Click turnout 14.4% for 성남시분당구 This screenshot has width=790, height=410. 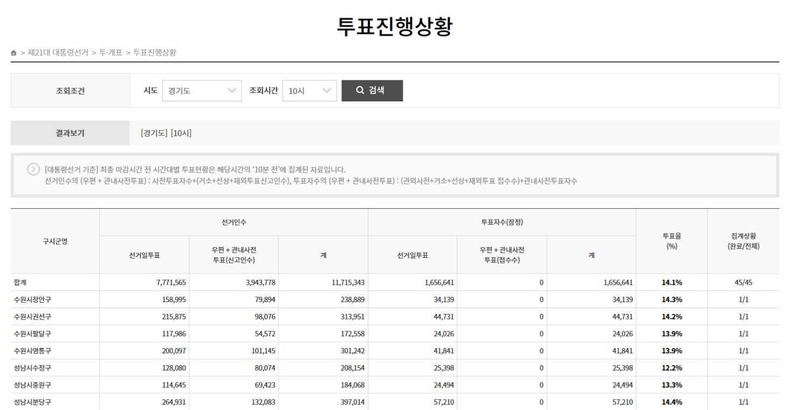click(x=672, y=402)
